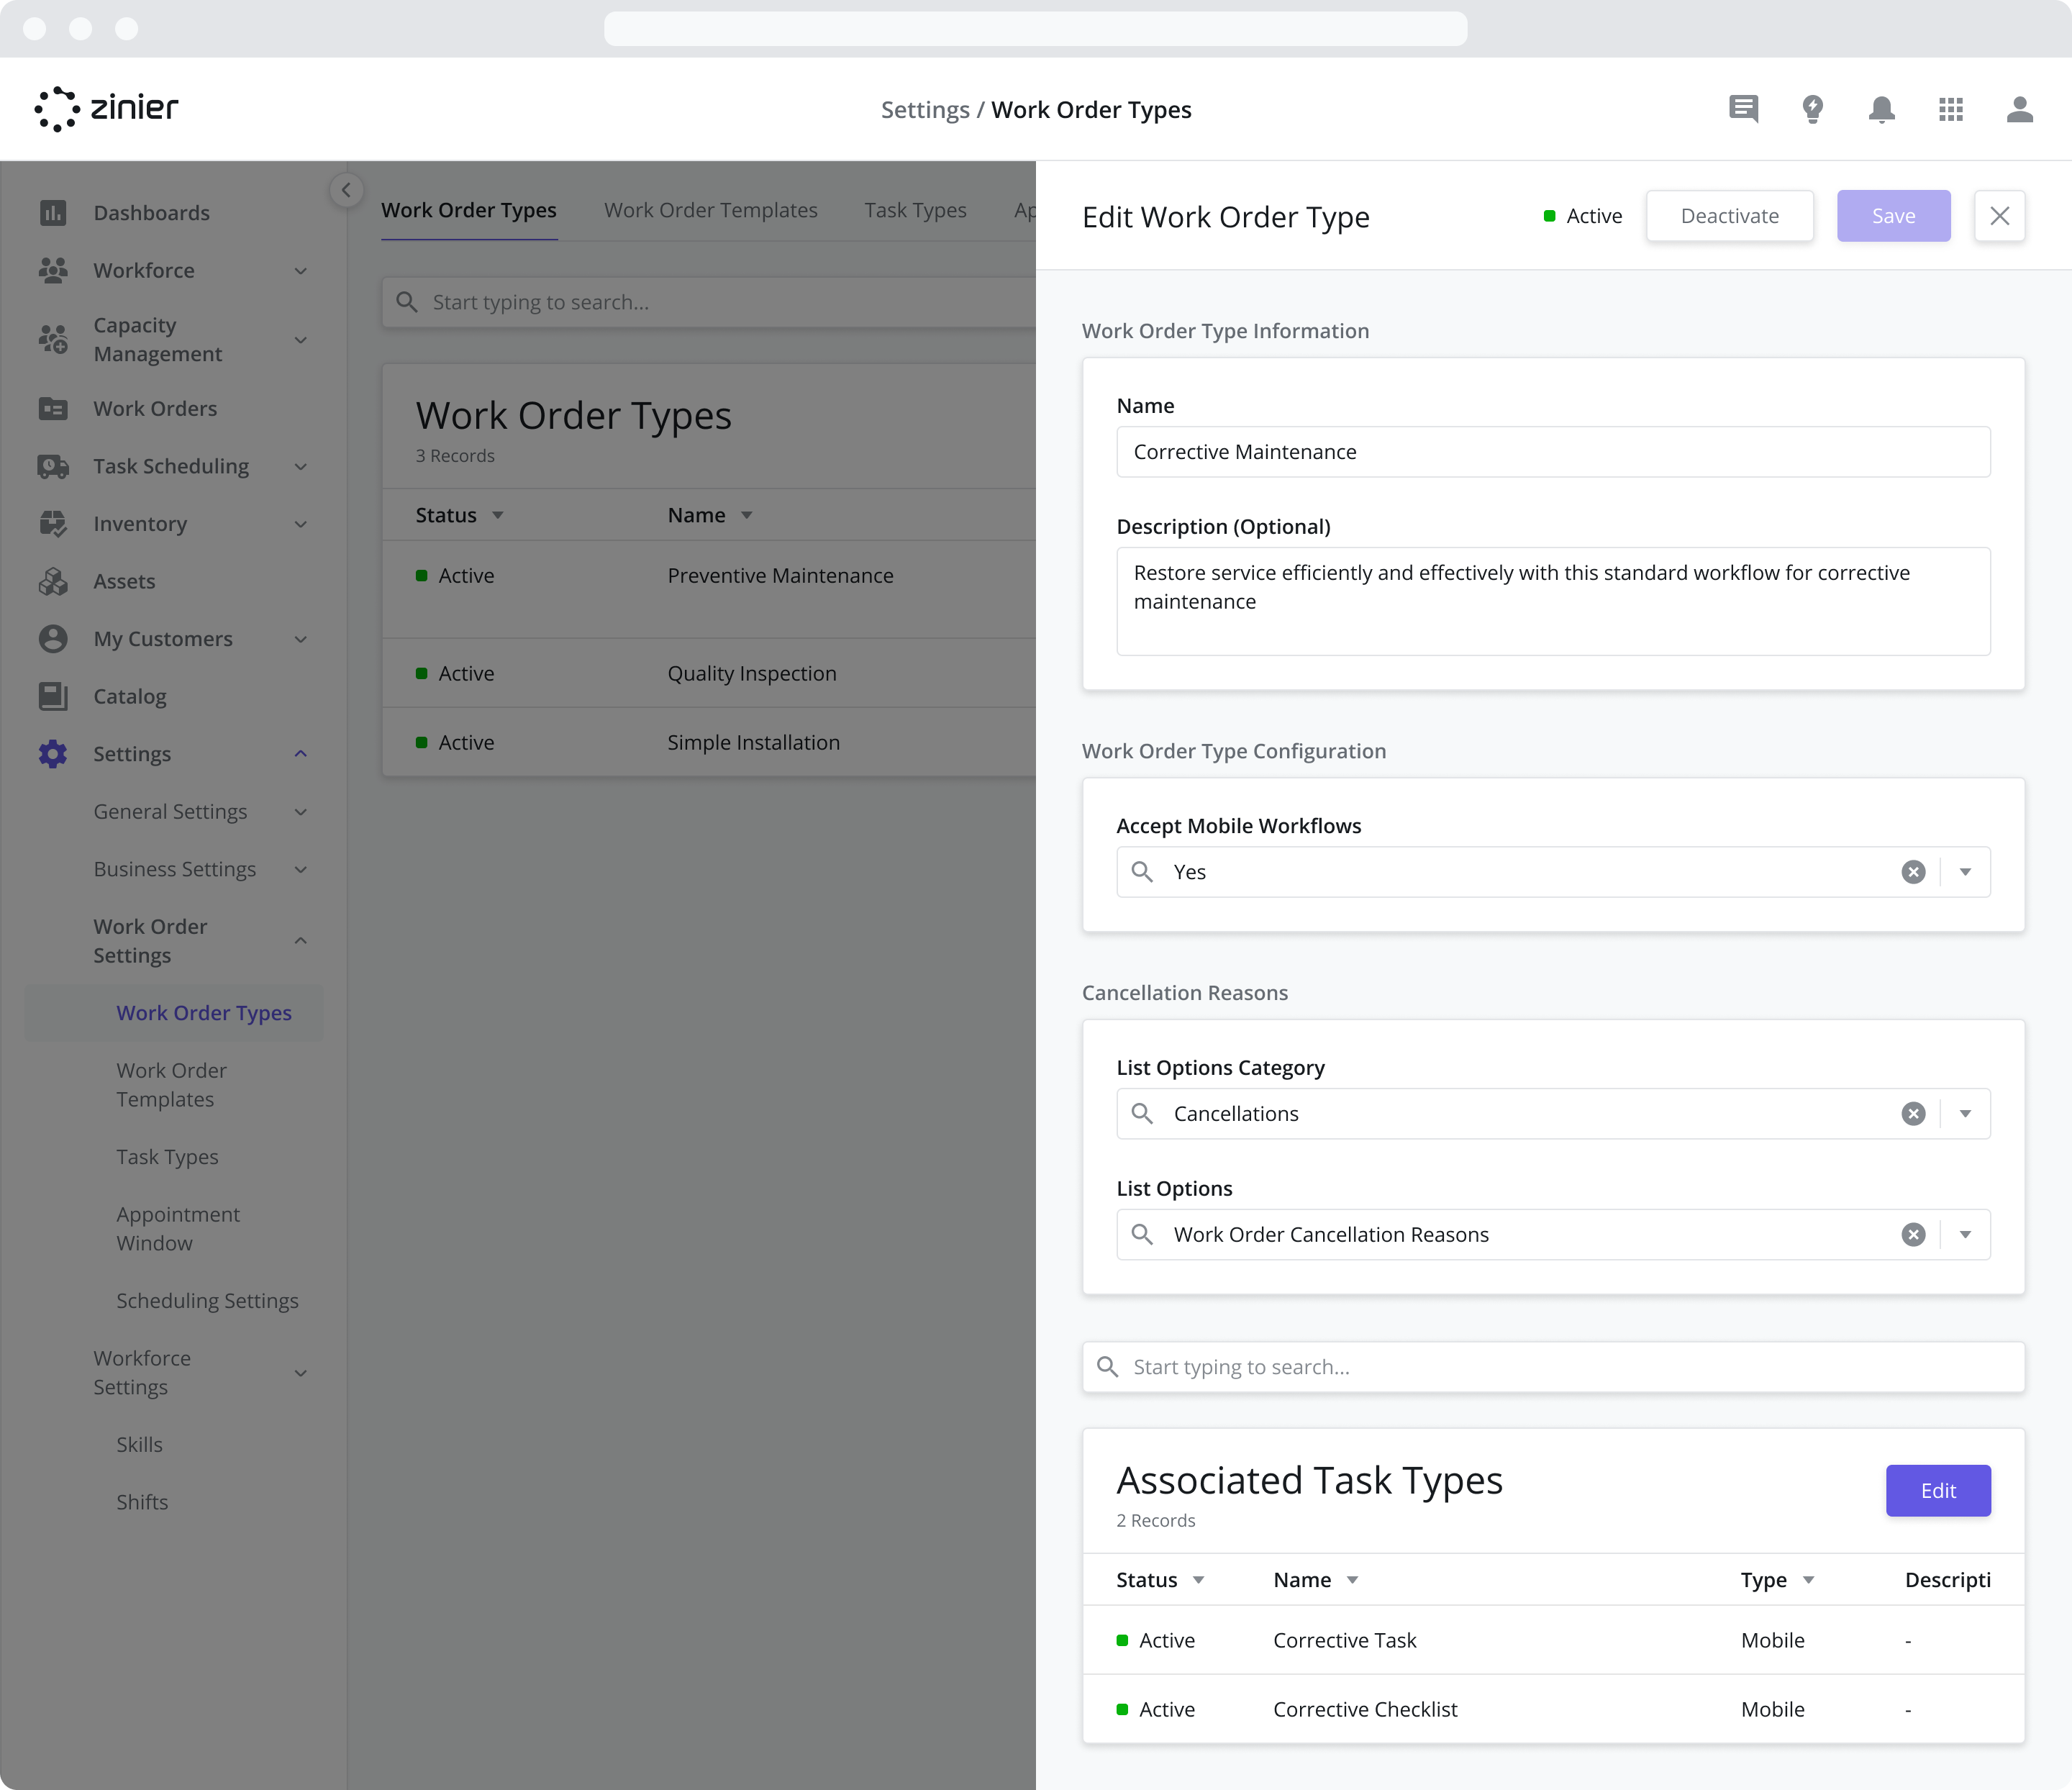This screenshot has height=1790, width=2072.
Task: Open the feedback comment icon
Action: 1743,109
